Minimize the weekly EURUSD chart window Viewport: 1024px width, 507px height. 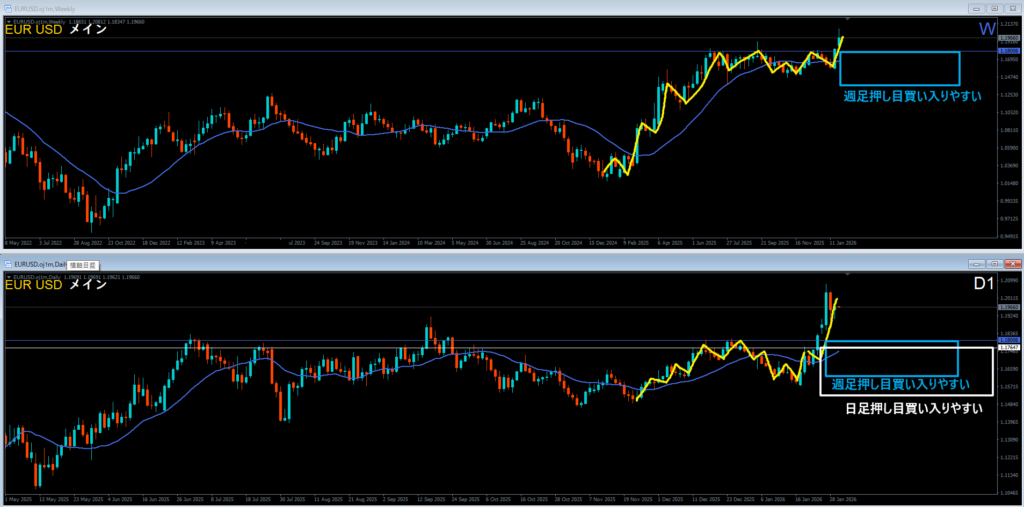point(975,7)
